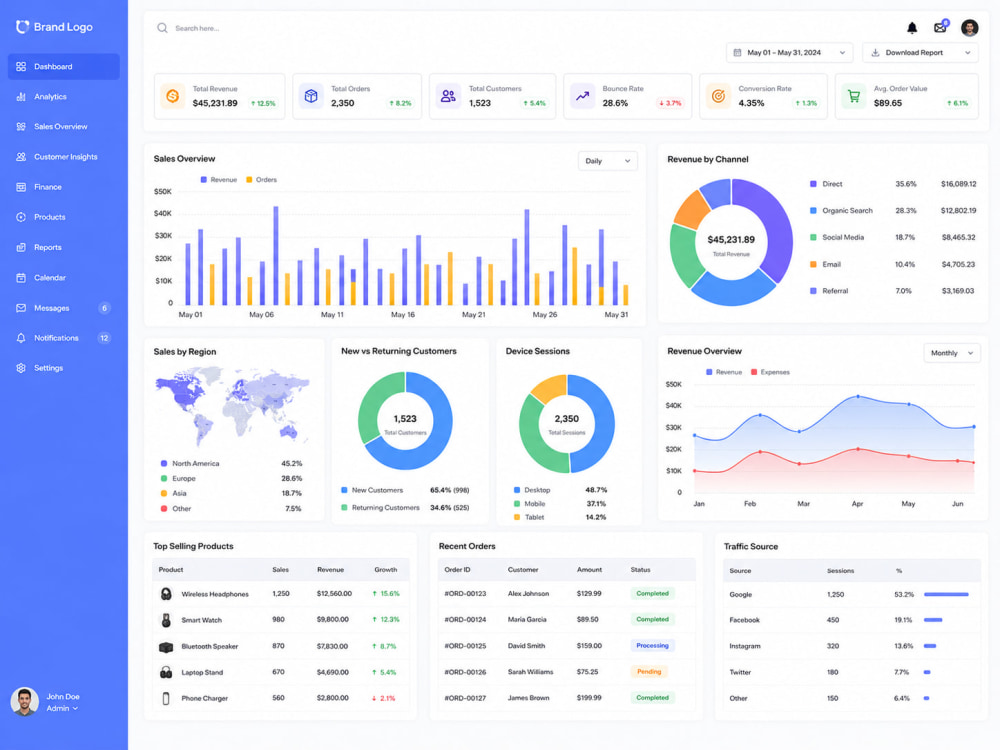Click the Messages envelope icon in sidebar
This screenshot has height=750, width=1000.
(21, 308)
